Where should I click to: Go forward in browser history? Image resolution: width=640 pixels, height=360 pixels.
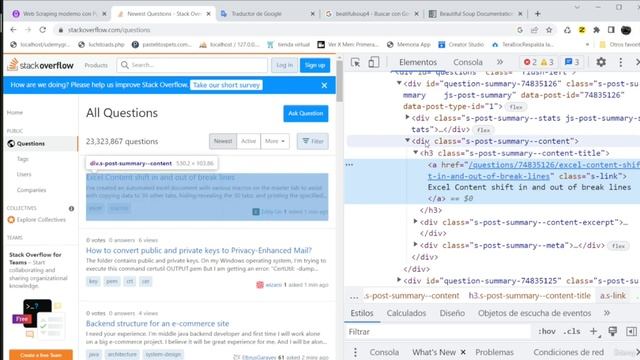28,30
